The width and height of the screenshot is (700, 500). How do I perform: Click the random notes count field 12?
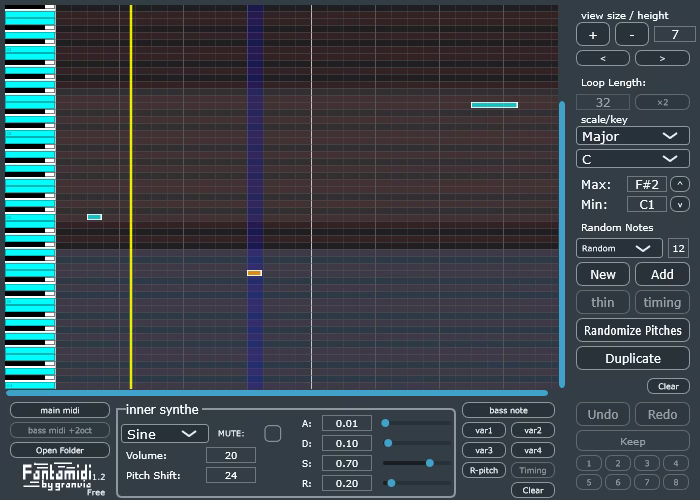click(x=678, y=248)
